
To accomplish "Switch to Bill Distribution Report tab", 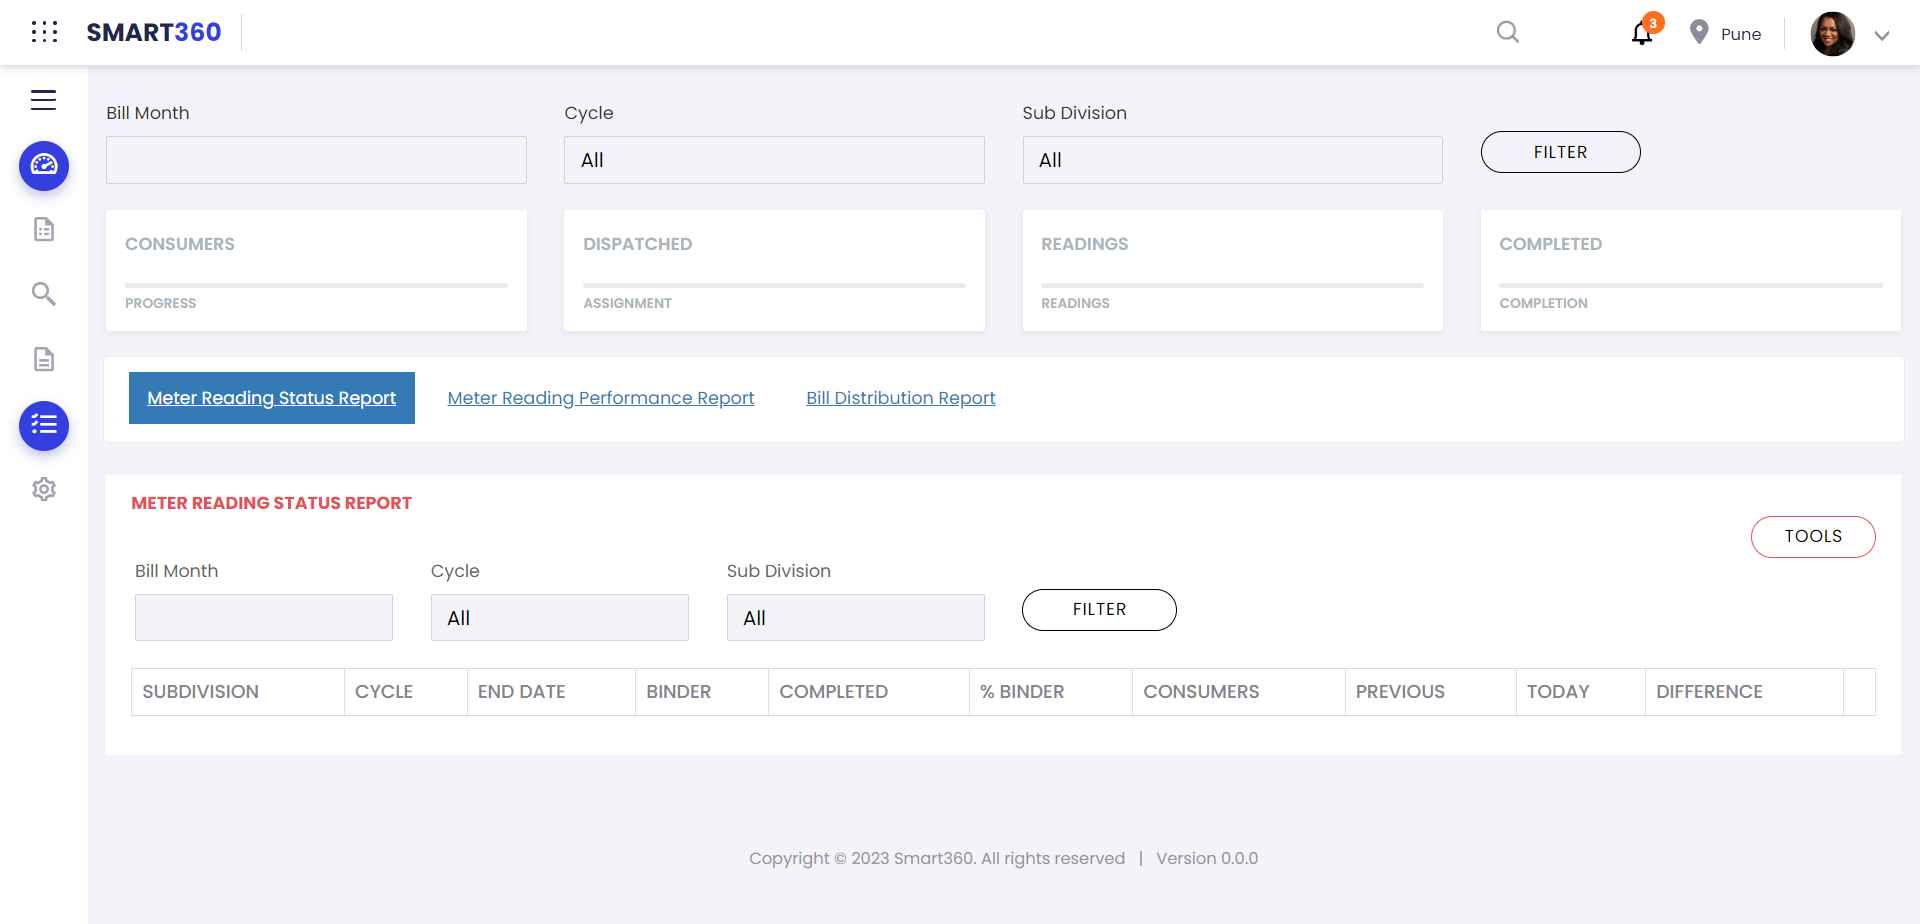I will point(901,398).
